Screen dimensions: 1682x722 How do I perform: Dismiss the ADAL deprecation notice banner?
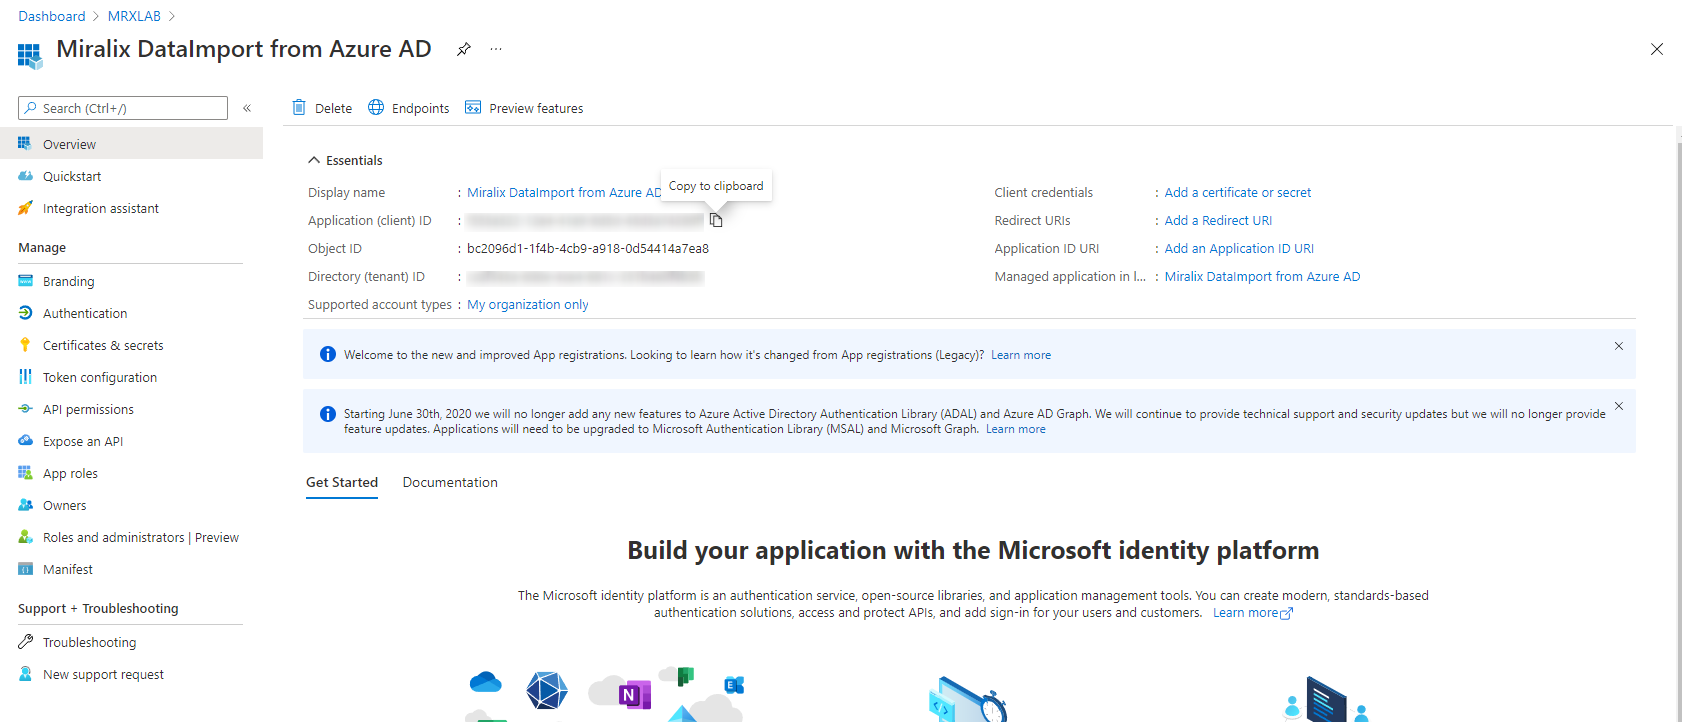pos(1619,406)
